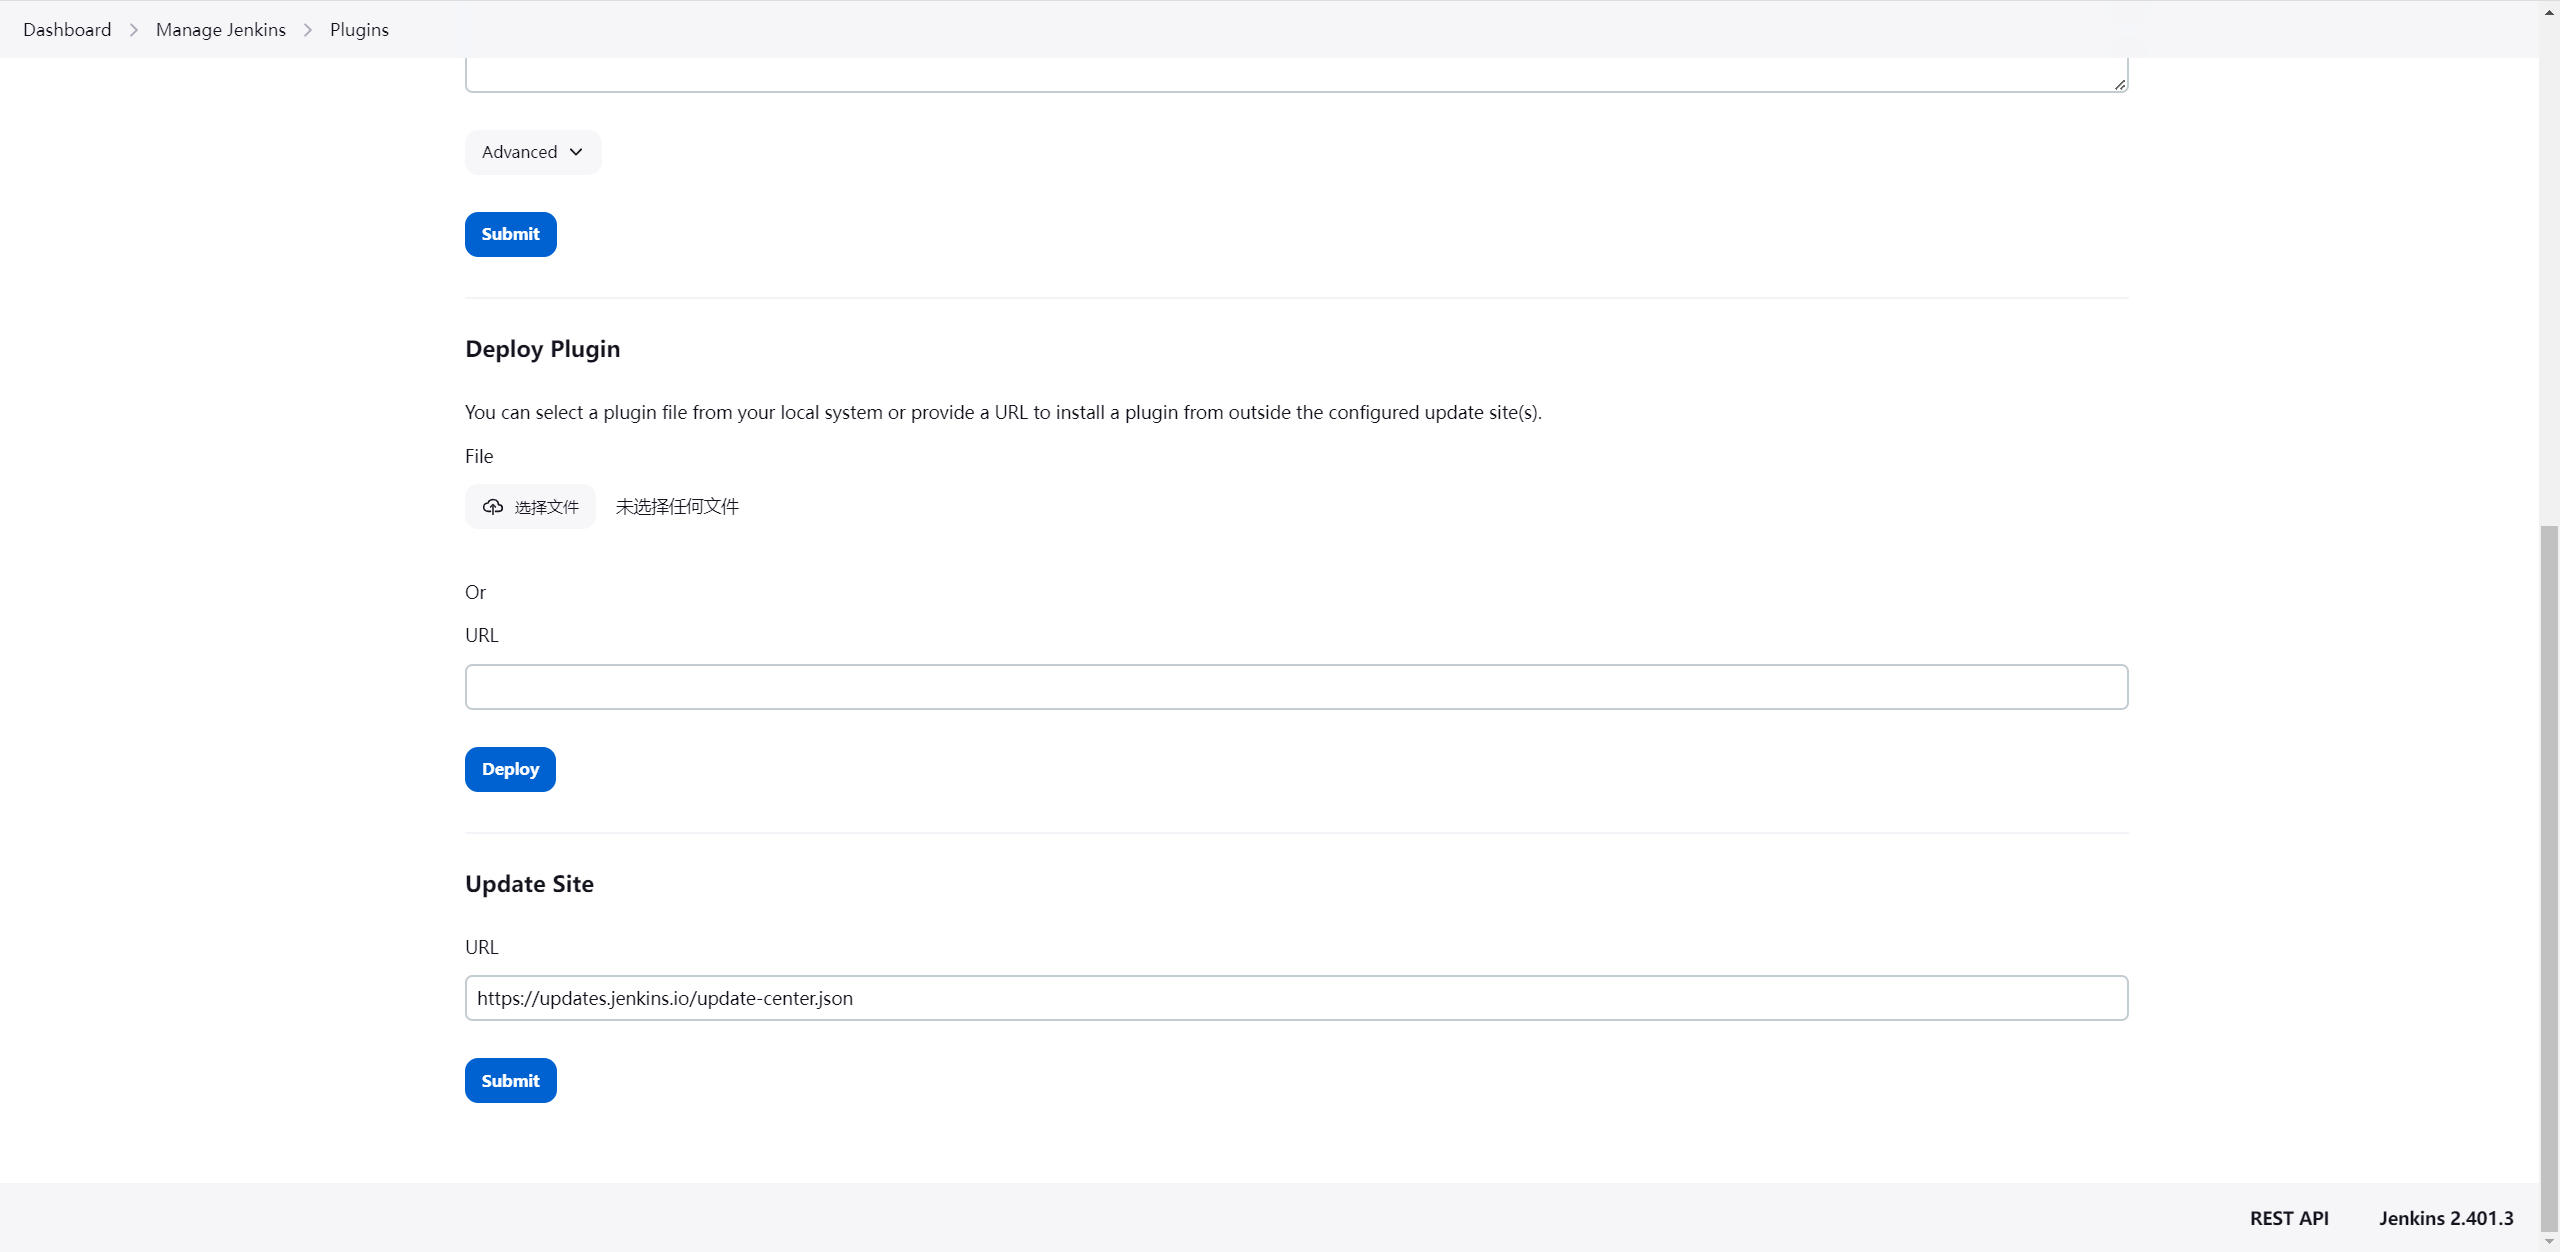The height and width of the screenshot is (1252, 2560).
Task: Click the chevron on the Advanced button
Action: pyautogui.click(x=576, y=152)
